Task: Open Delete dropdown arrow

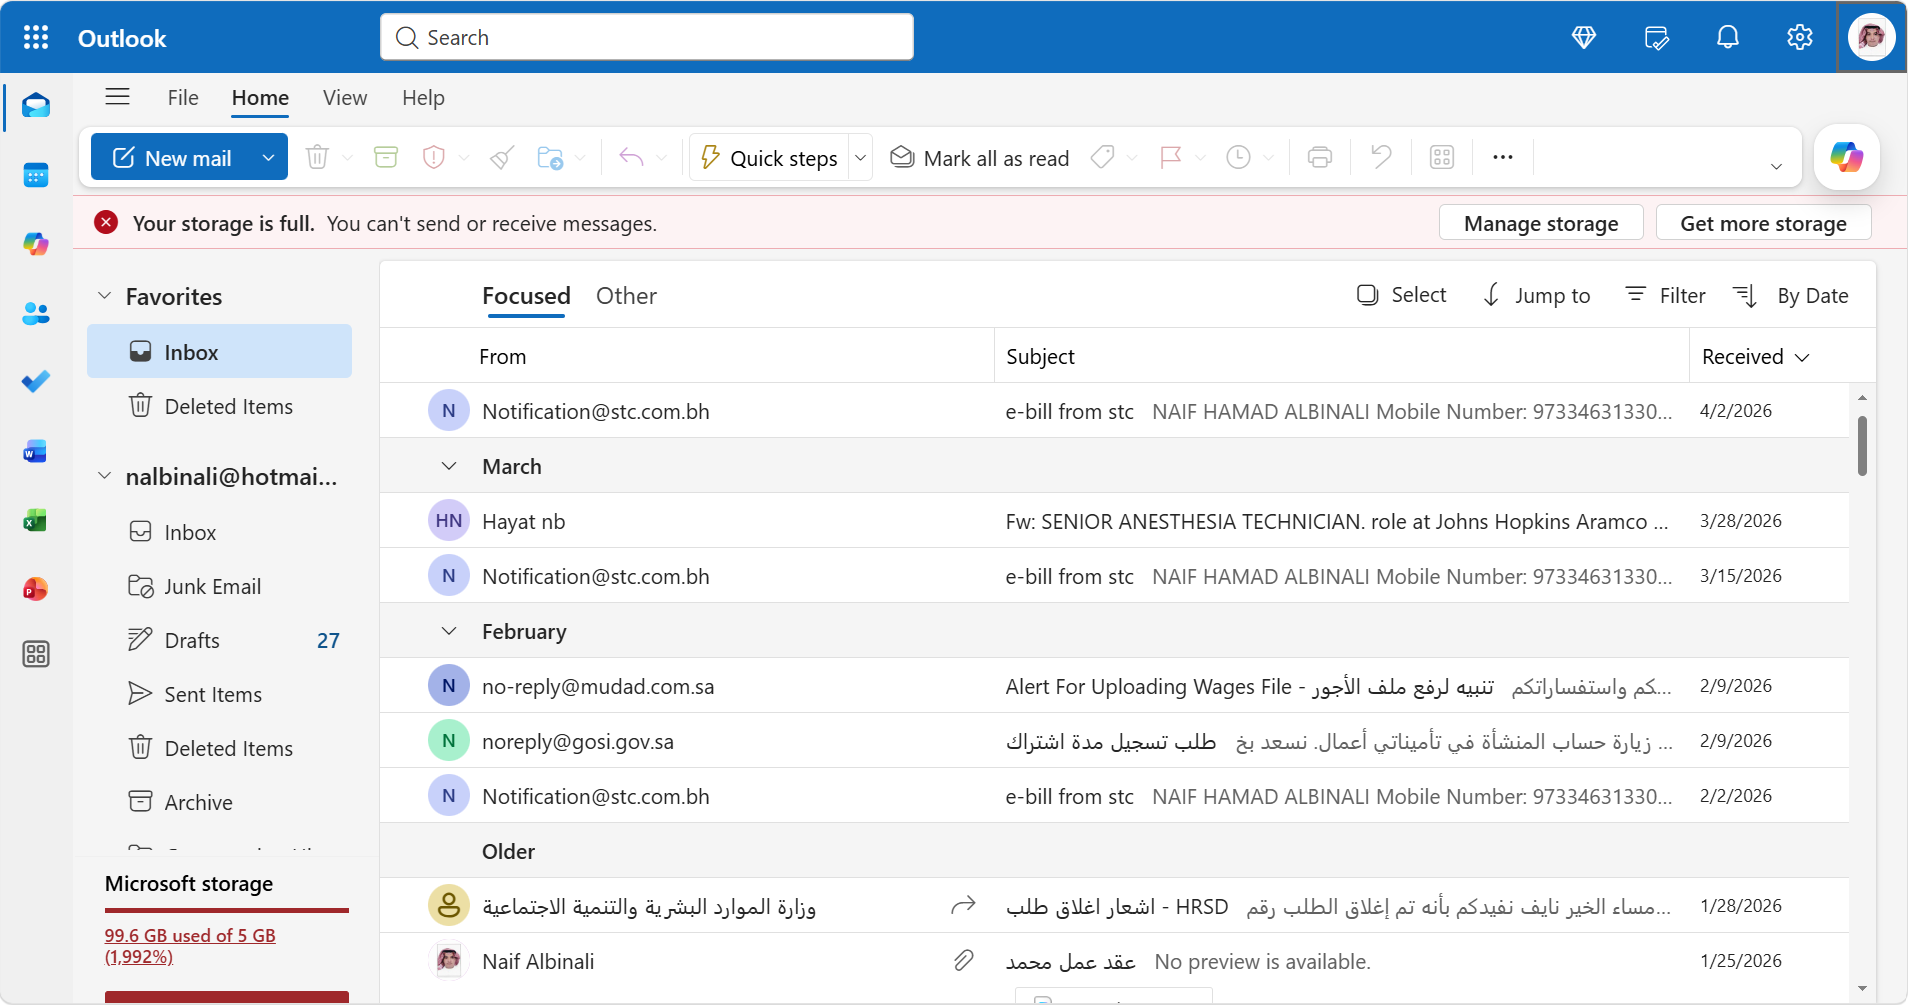Action: coord(347,158)
